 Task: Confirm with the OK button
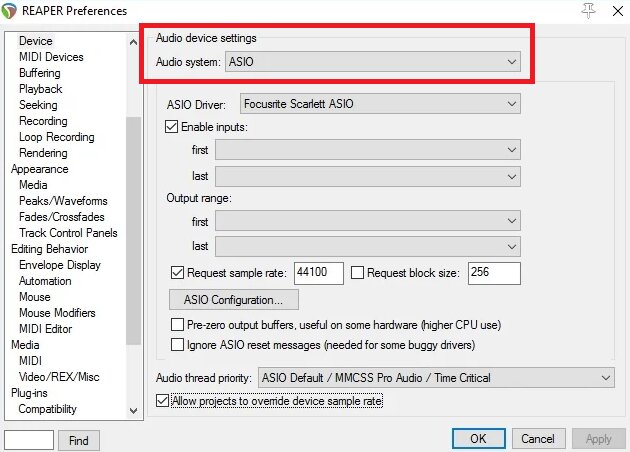[479, 438]
